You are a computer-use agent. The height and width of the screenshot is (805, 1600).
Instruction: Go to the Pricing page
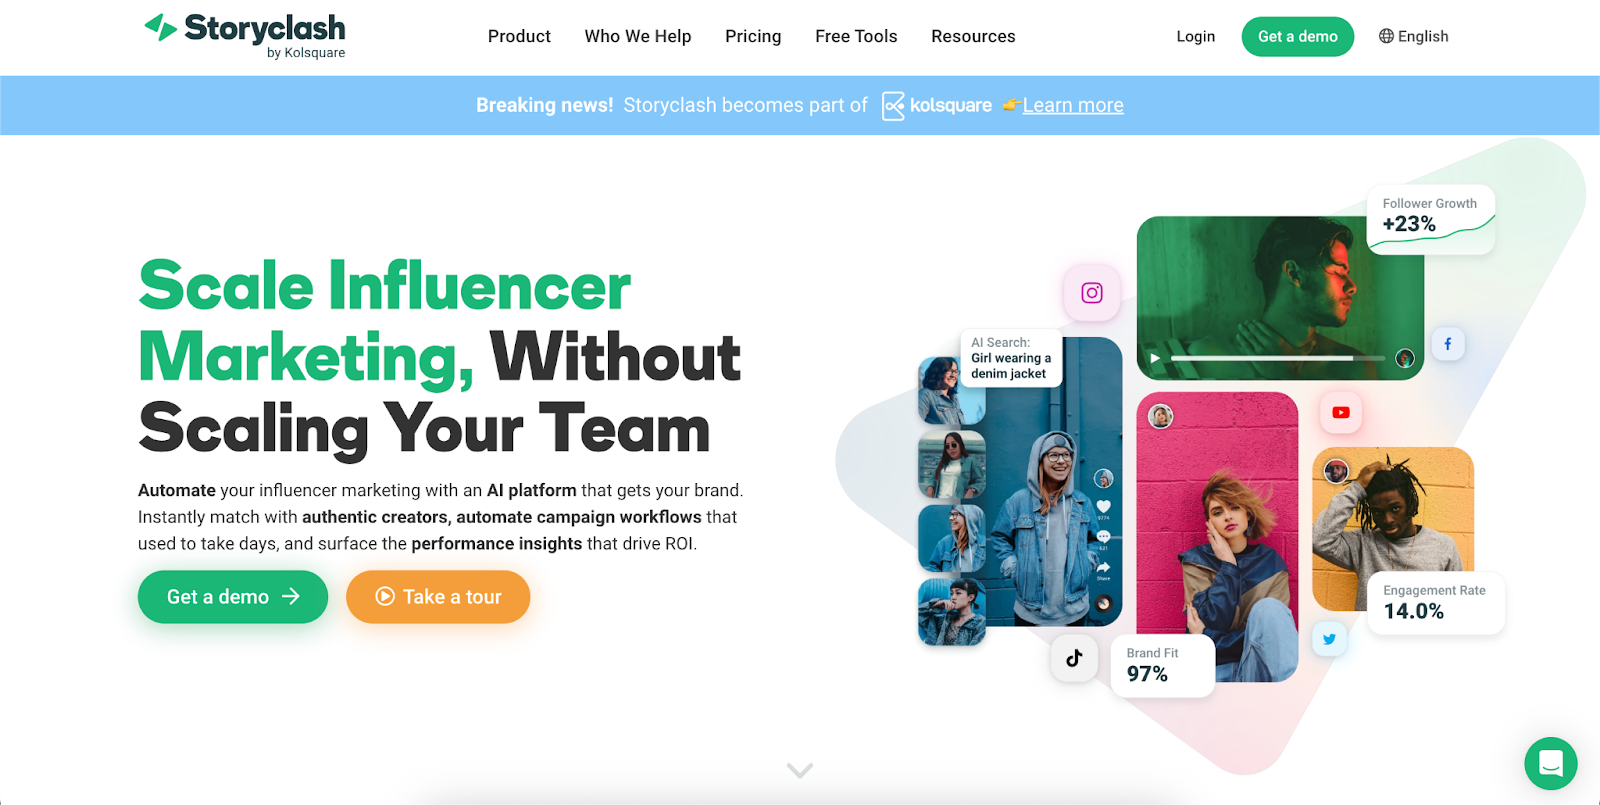753,36
